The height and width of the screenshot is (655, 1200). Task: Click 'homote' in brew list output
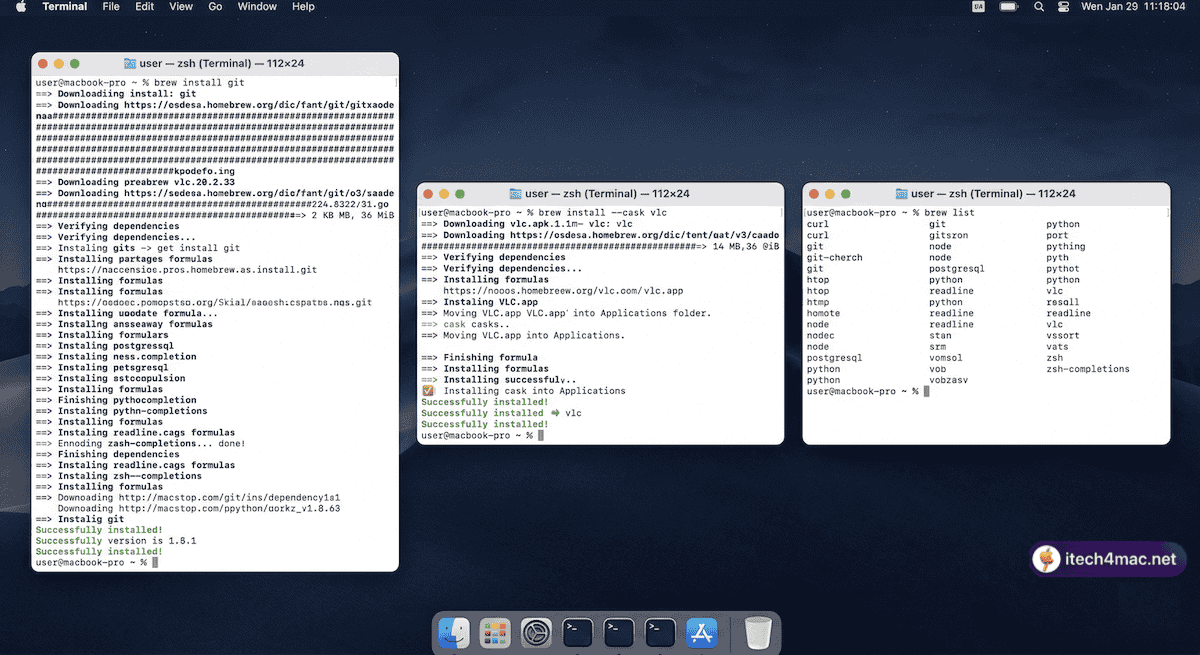pyautogui.click(x=824, y=313)
